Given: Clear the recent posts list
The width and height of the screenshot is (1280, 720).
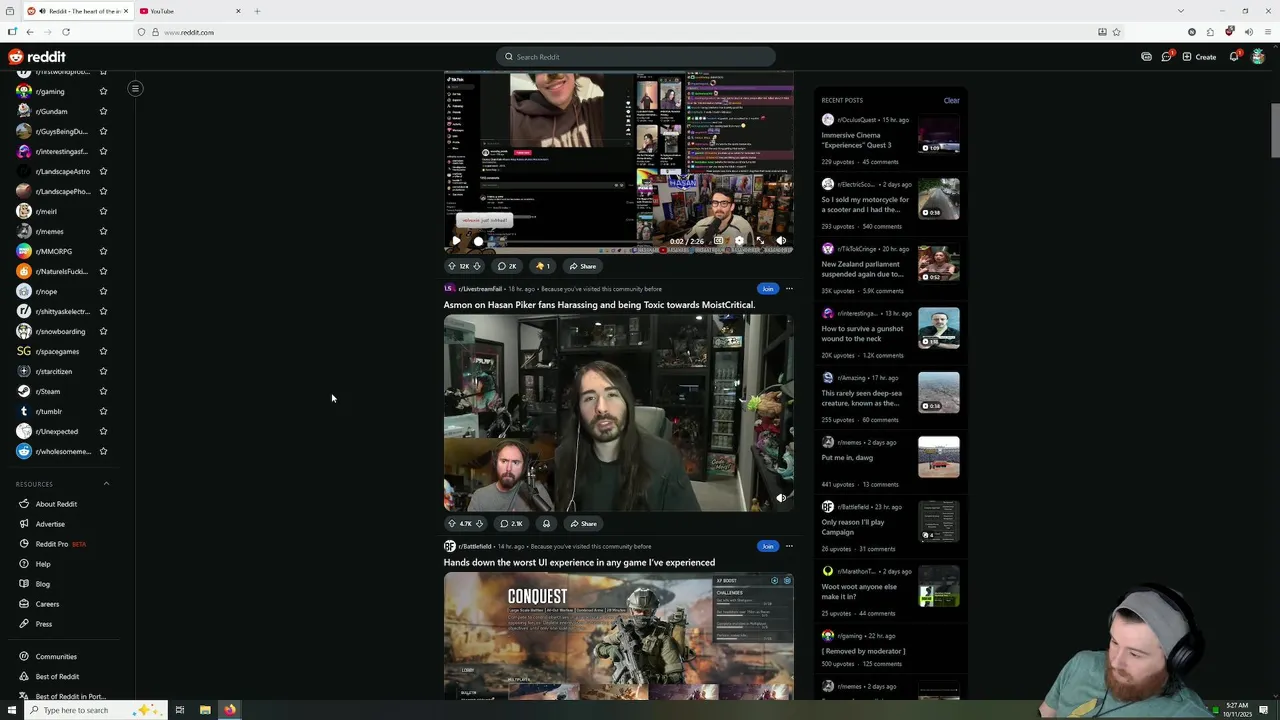Looking at the screenshot, I should click(x=951, y=100).
